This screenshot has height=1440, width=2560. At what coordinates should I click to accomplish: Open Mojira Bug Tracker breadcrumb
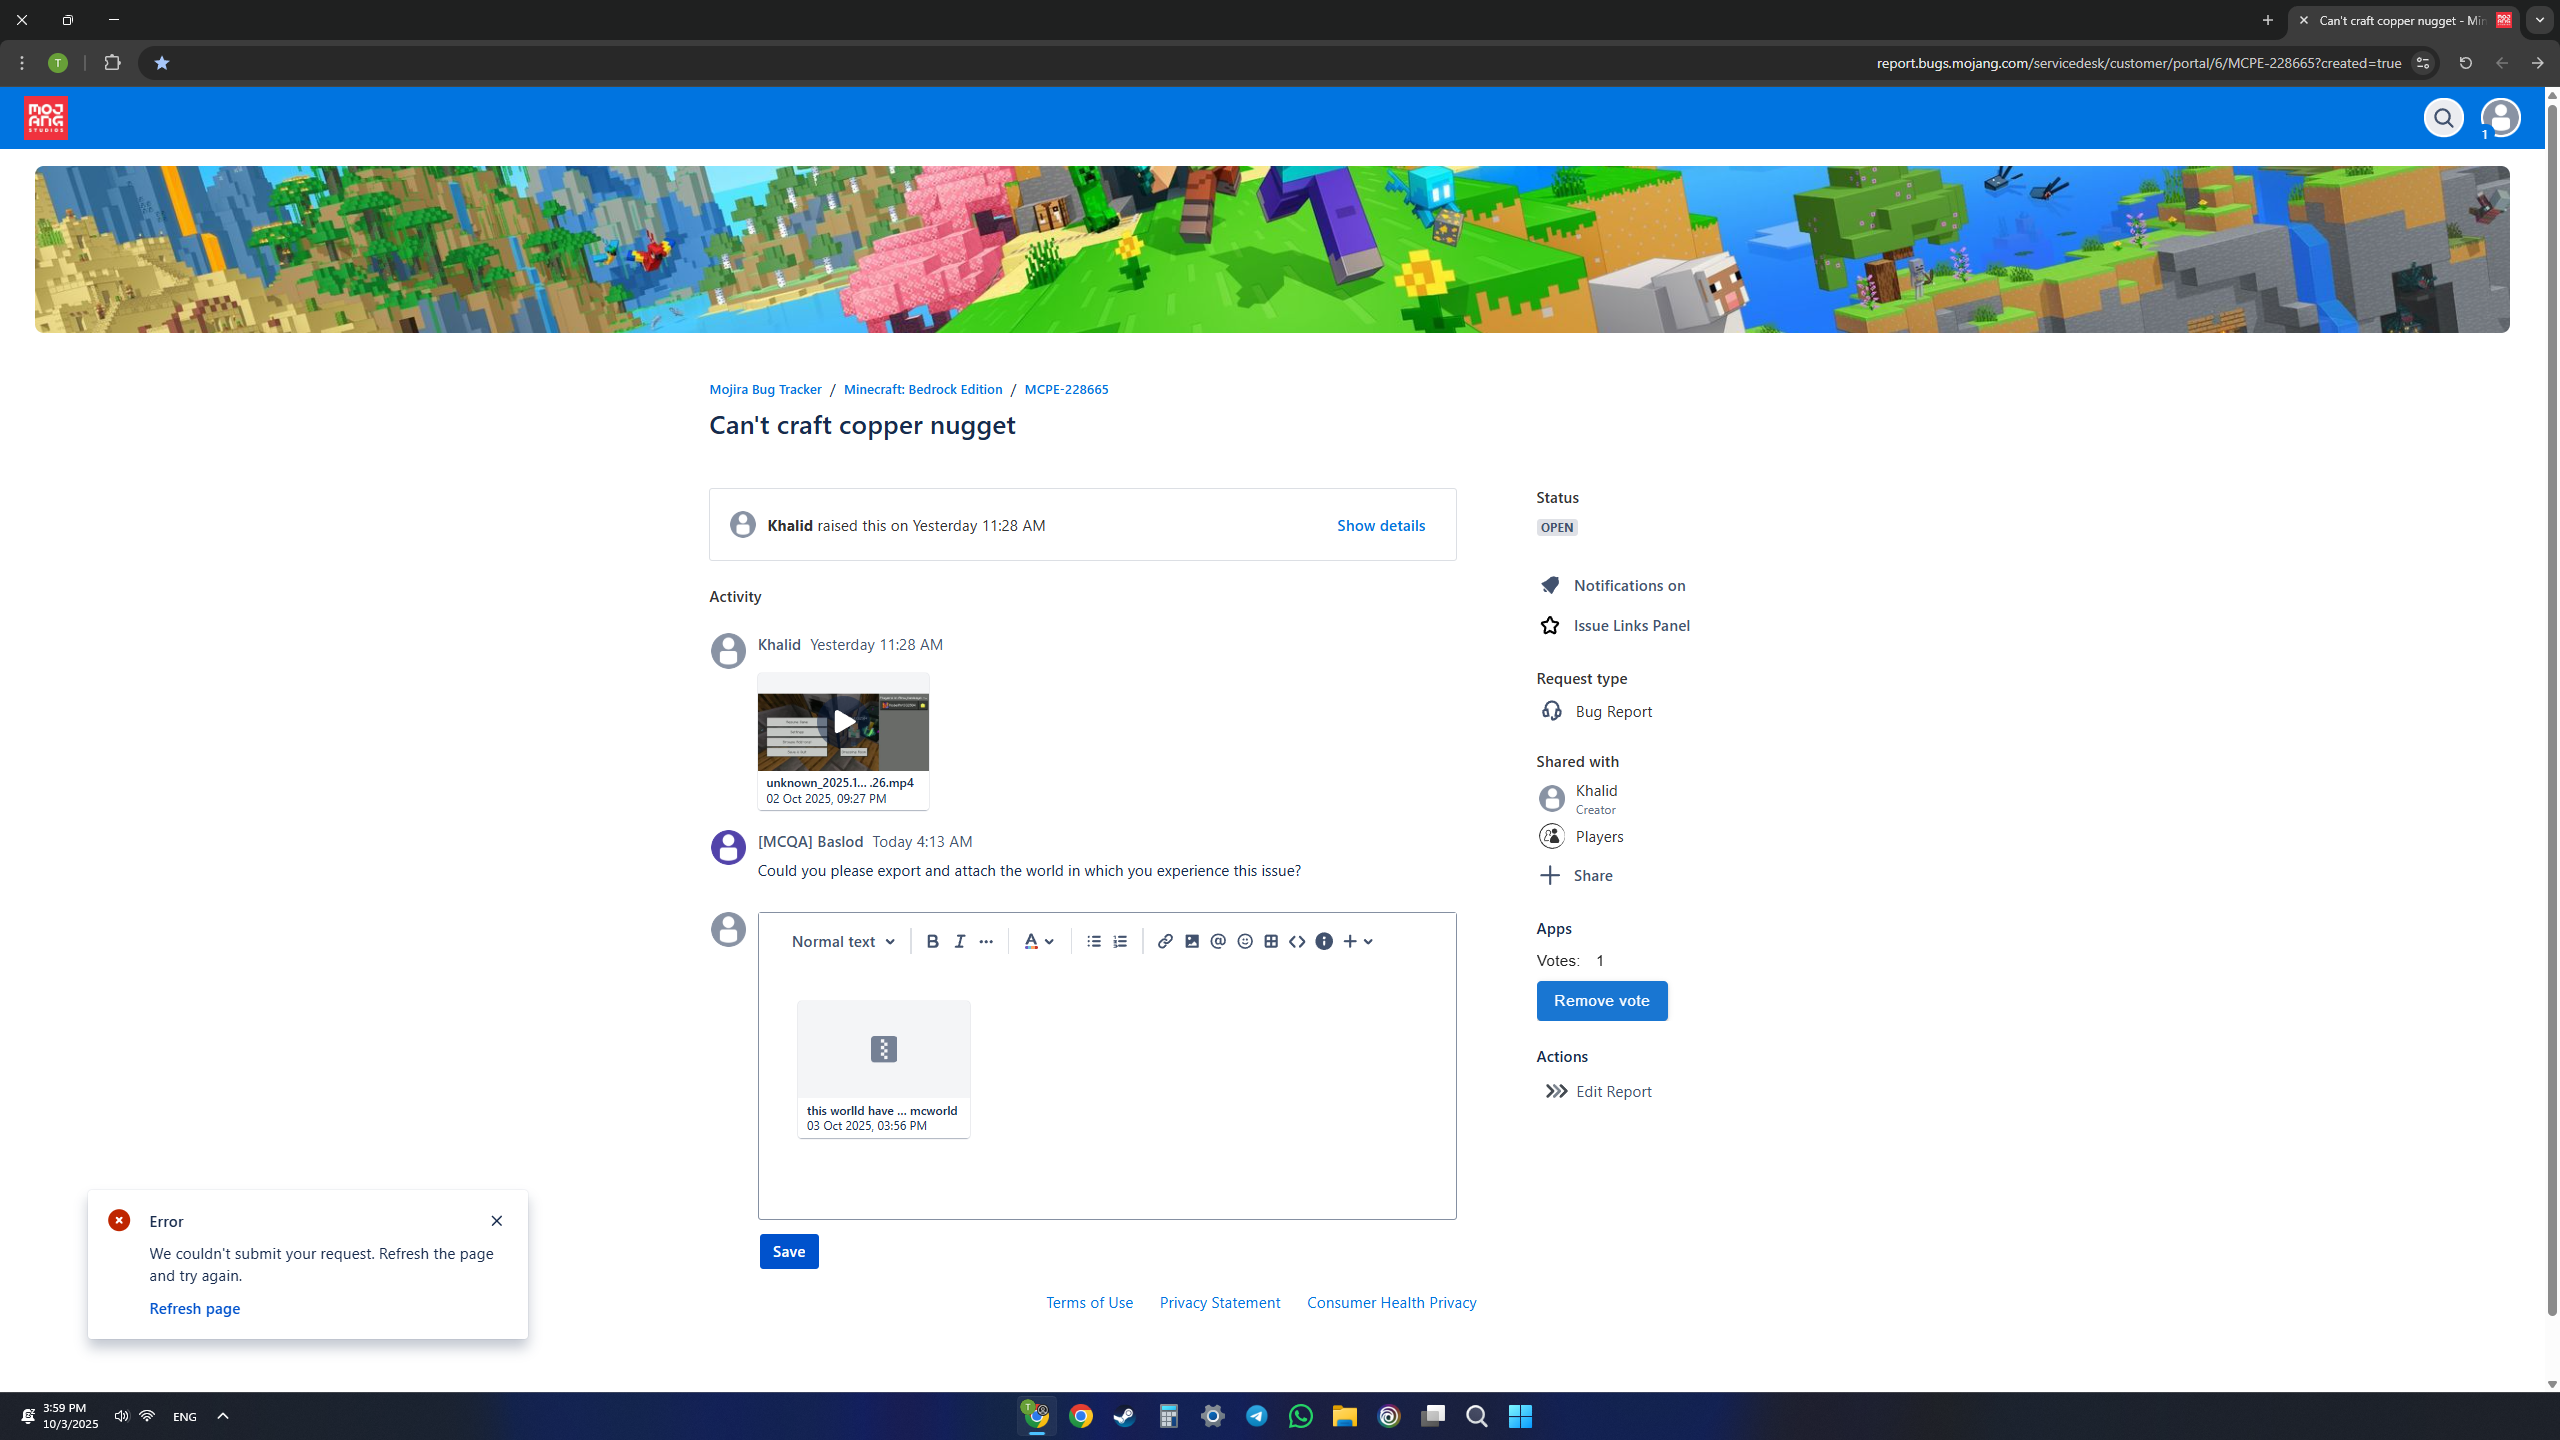point(765,389)
